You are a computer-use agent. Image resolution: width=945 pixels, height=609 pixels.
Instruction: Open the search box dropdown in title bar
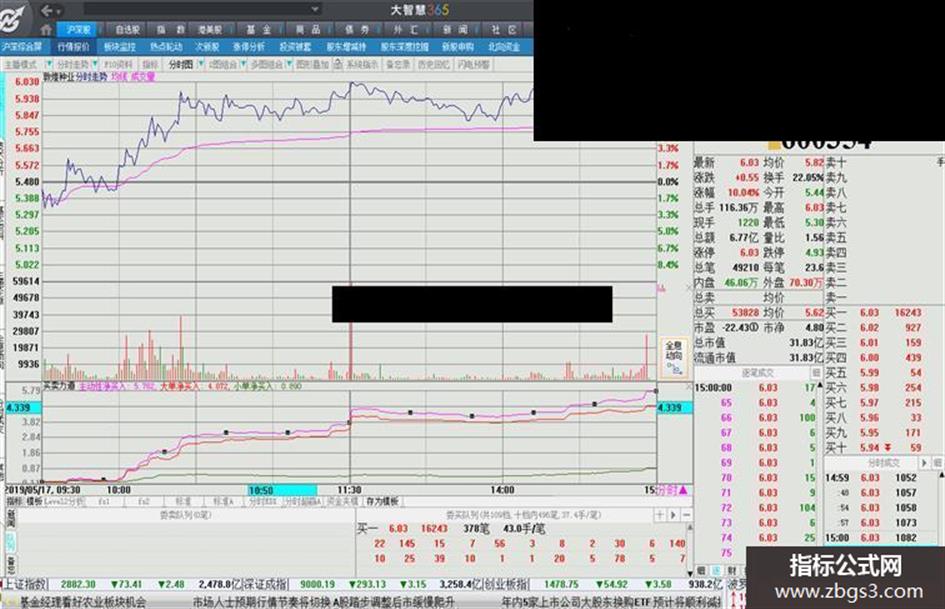(x=314, y=9)
